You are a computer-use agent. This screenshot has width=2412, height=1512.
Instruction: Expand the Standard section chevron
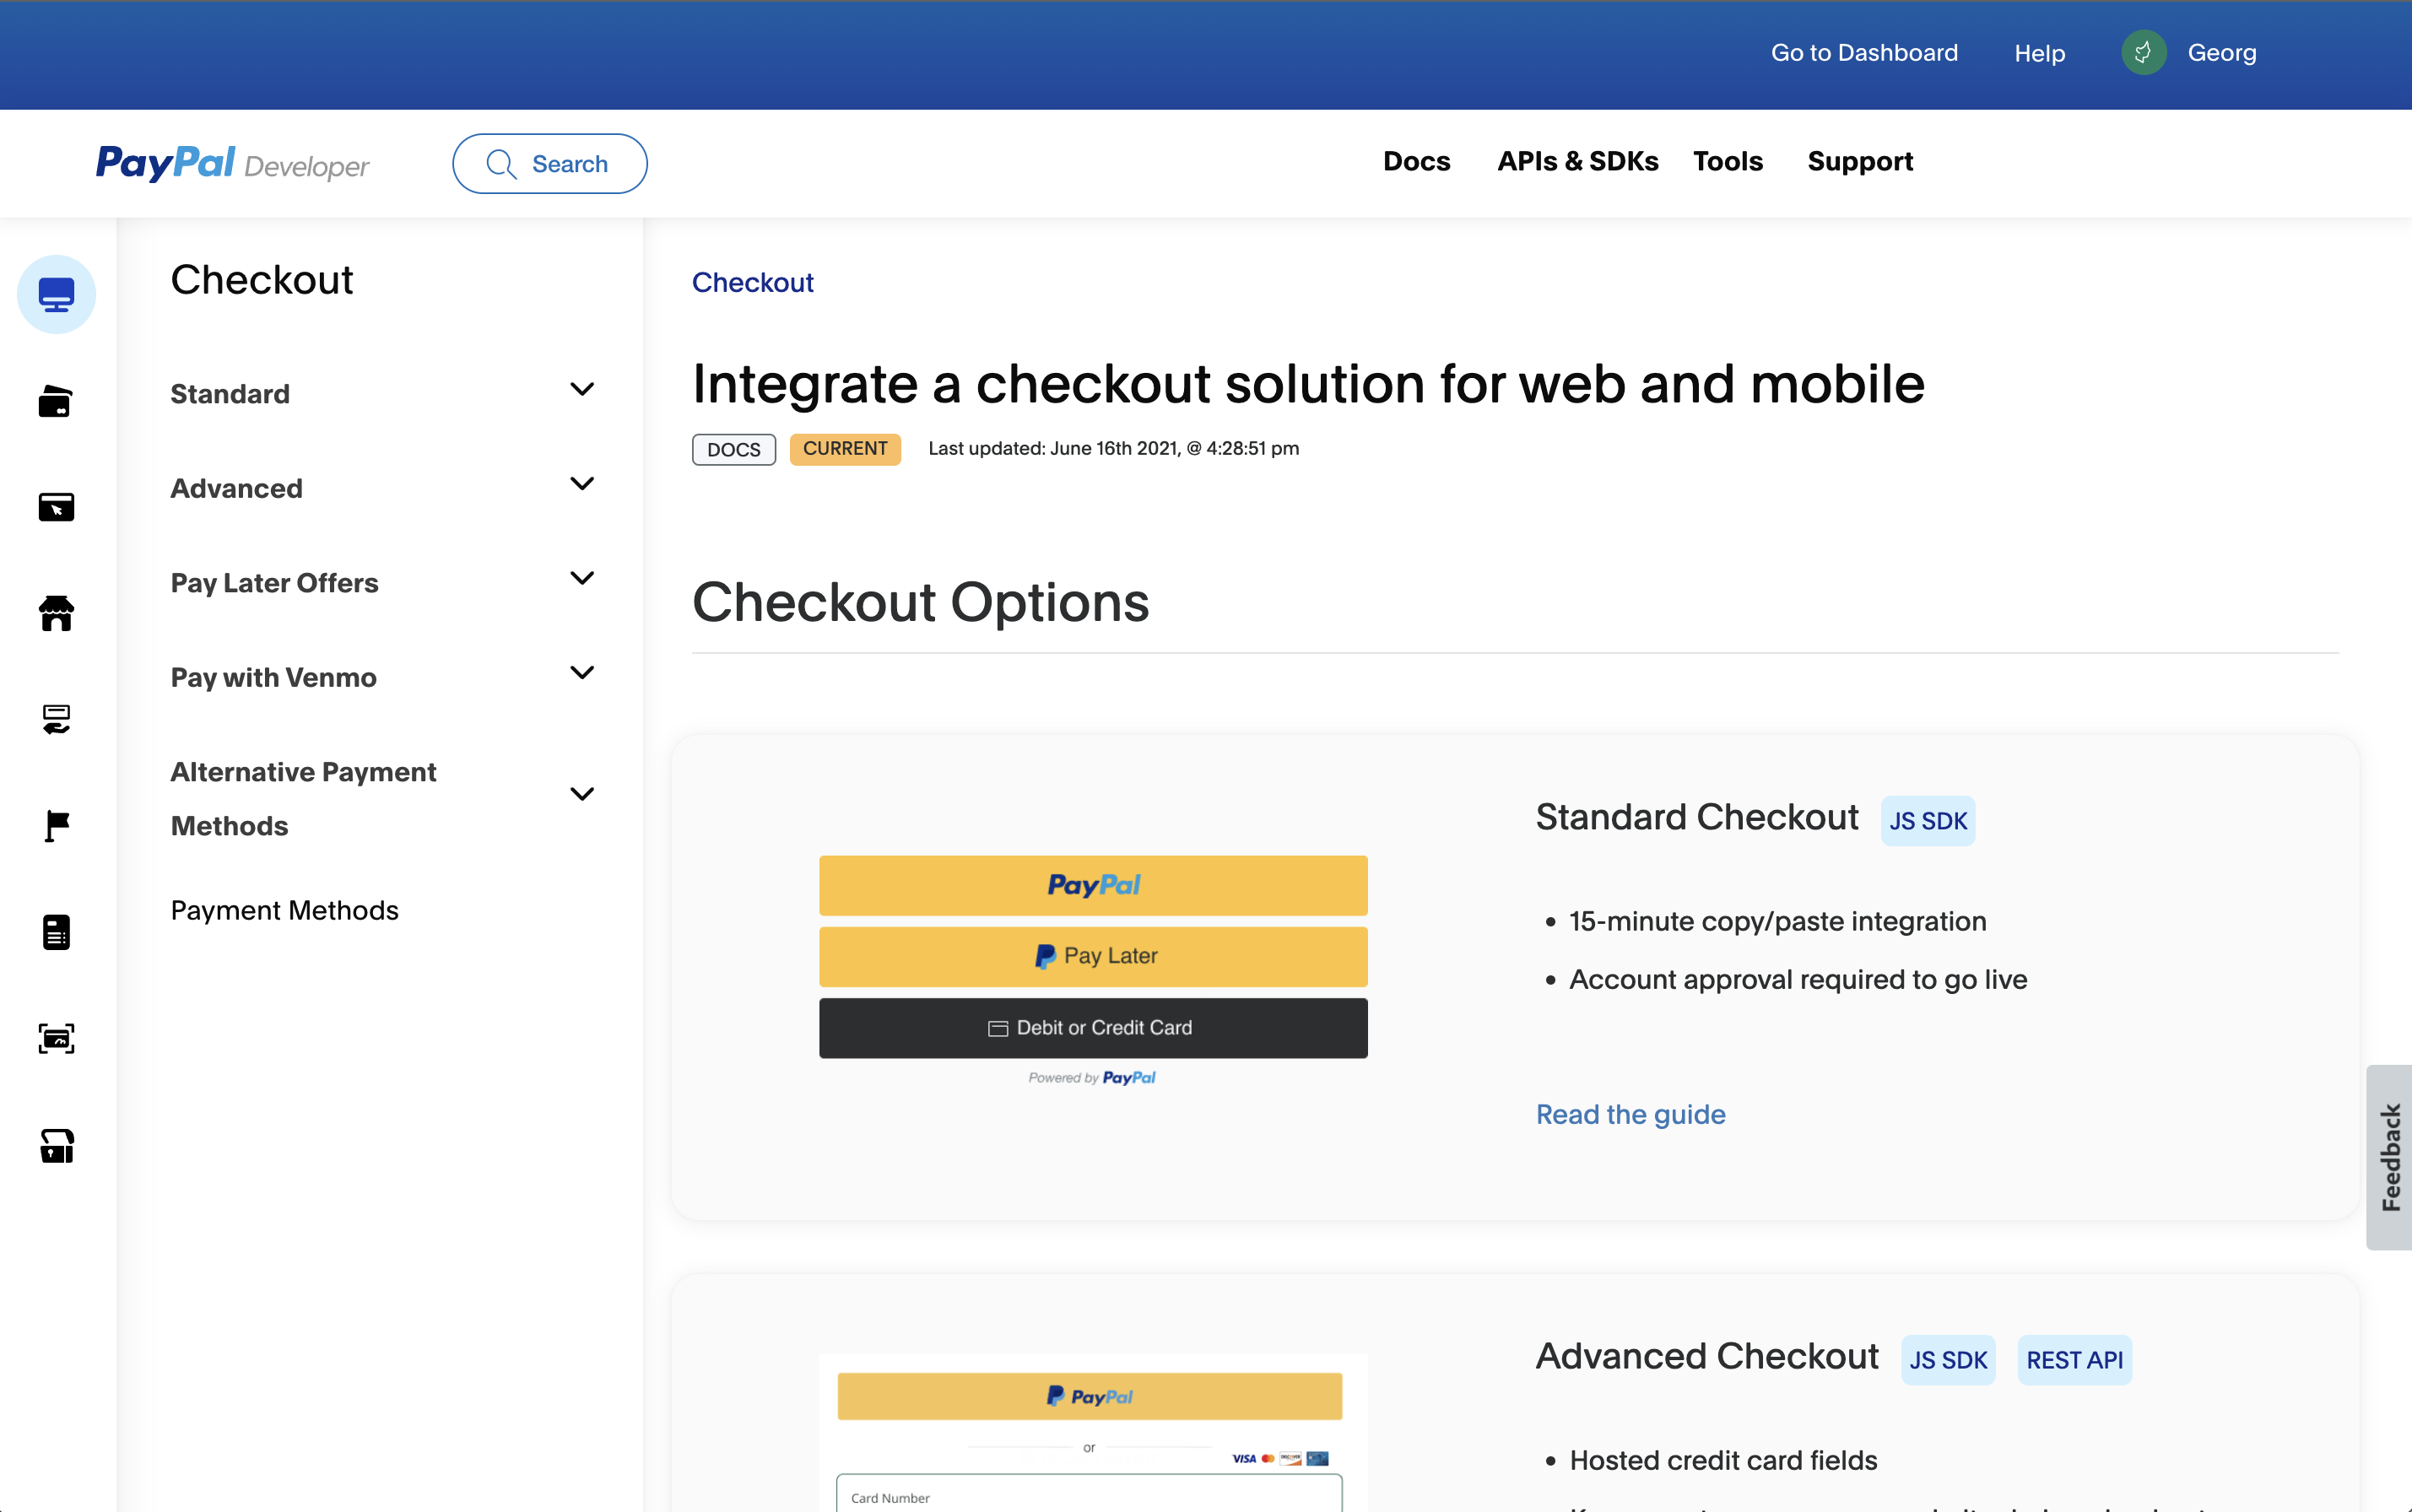coord(582,389)
